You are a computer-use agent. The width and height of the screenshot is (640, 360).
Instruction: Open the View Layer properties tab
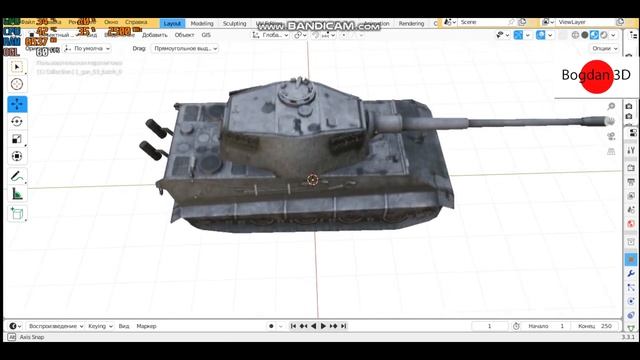pyautogui.click(x=631, y=196)
